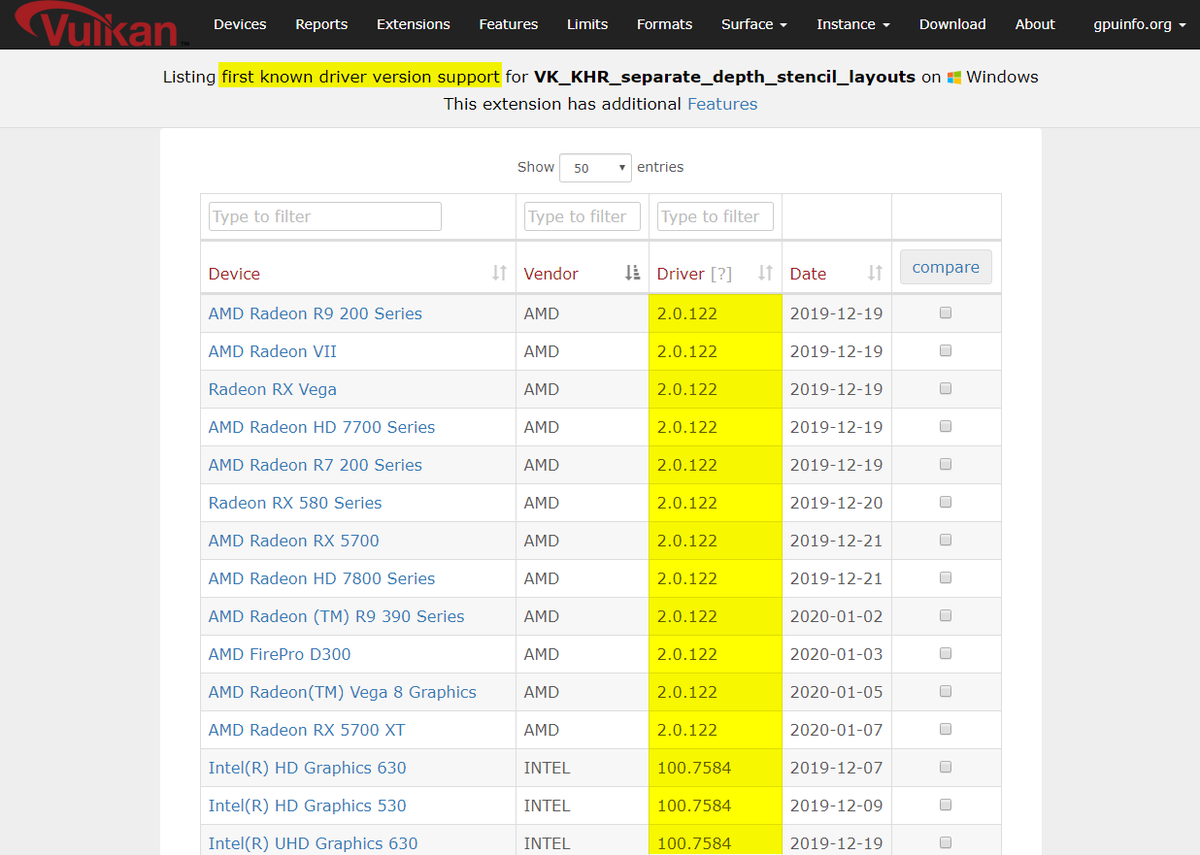Select AMD Radeon RX 5700 XT checkbox
The image size is (1200, 855).
[x=946, y=729]
